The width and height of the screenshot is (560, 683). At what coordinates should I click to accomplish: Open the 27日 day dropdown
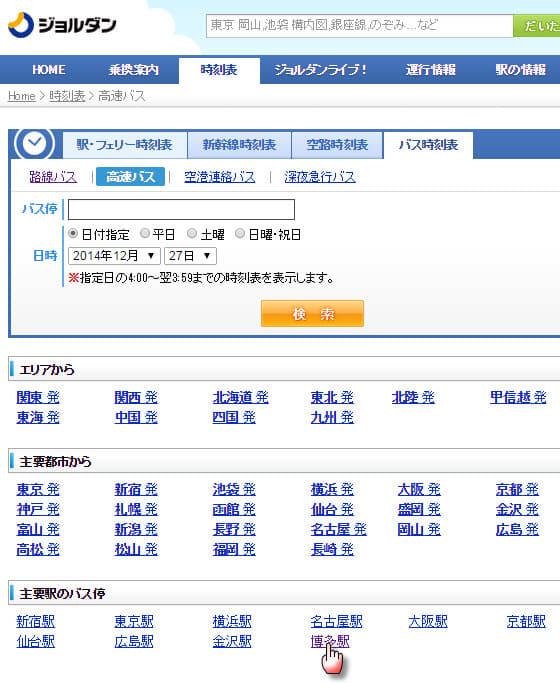(x=190, y=256)
